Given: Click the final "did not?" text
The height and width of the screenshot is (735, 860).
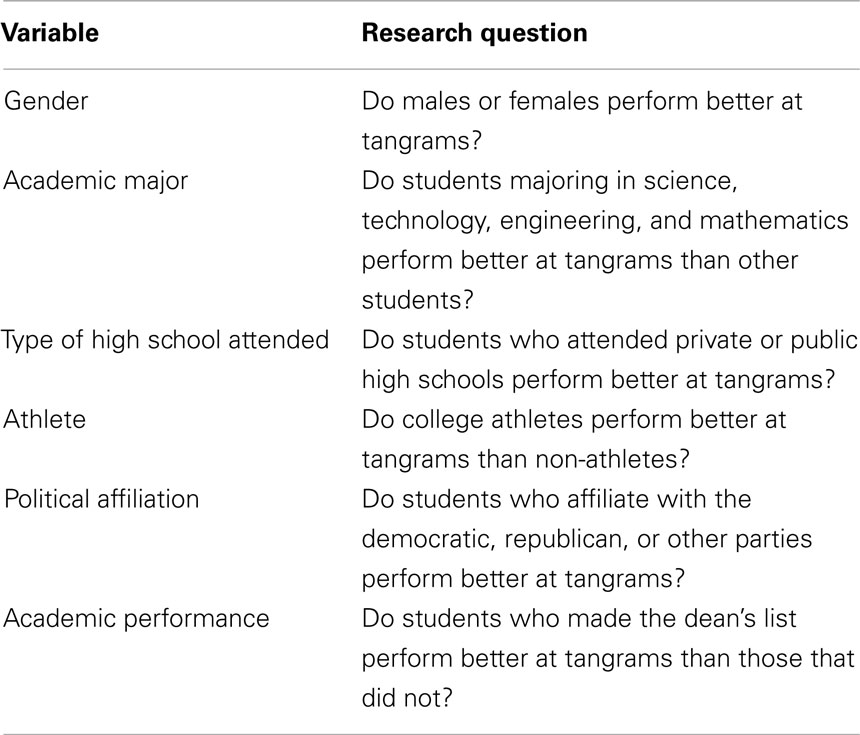Looking at the screenshot, I should point(407,699).
